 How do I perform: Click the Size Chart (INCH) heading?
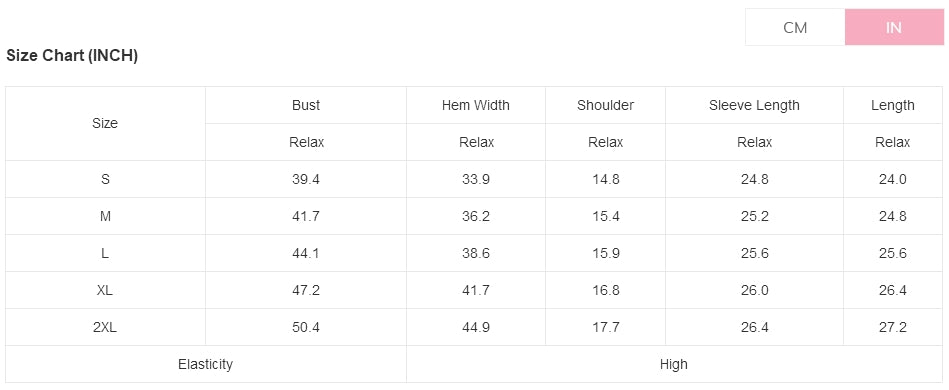72,56
